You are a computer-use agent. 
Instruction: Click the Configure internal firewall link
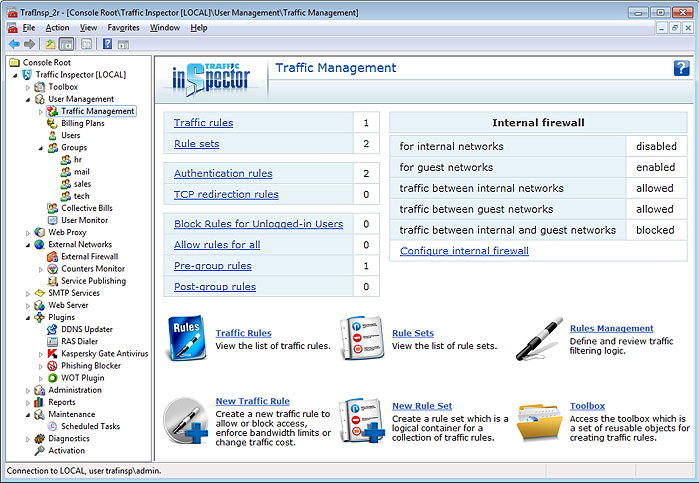point(464,251)
